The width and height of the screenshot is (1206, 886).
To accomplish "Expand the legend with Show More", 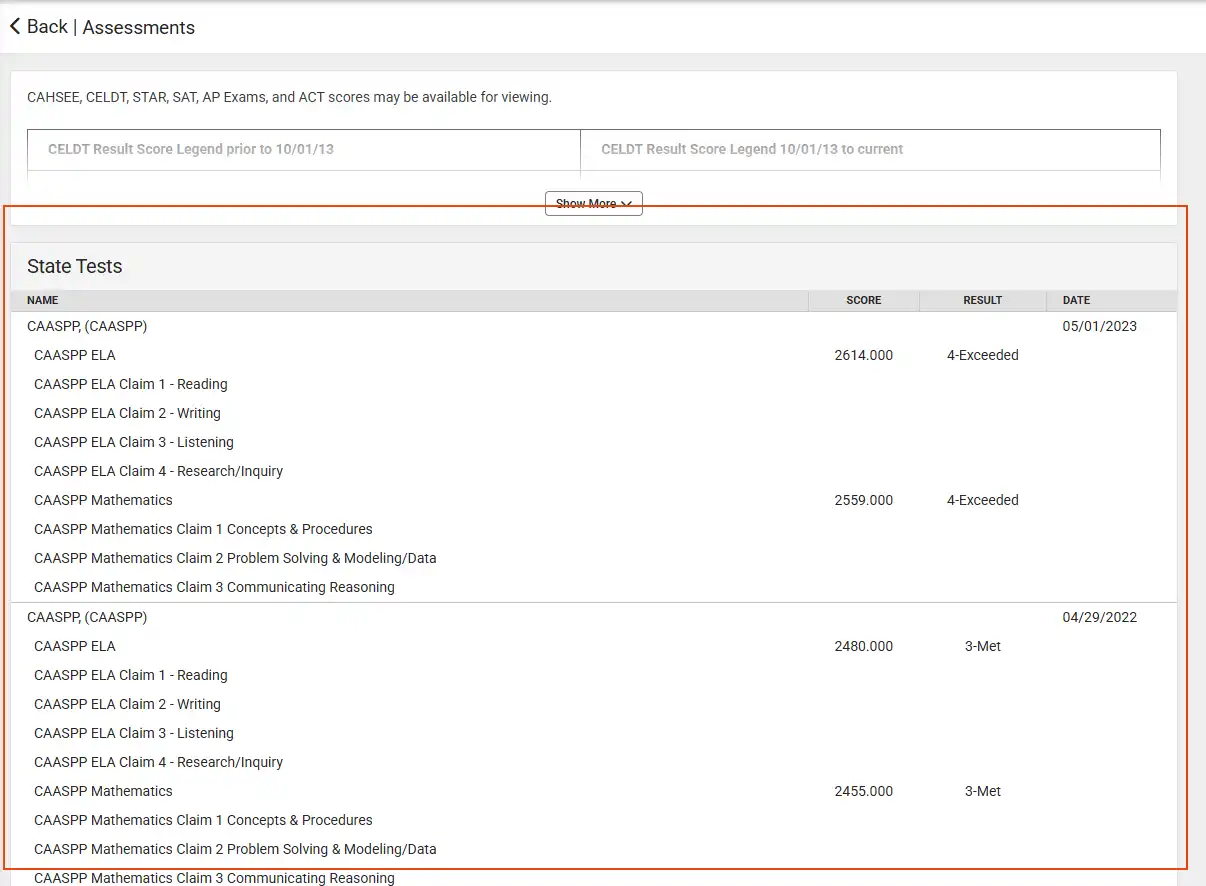I will click(593, 203).
